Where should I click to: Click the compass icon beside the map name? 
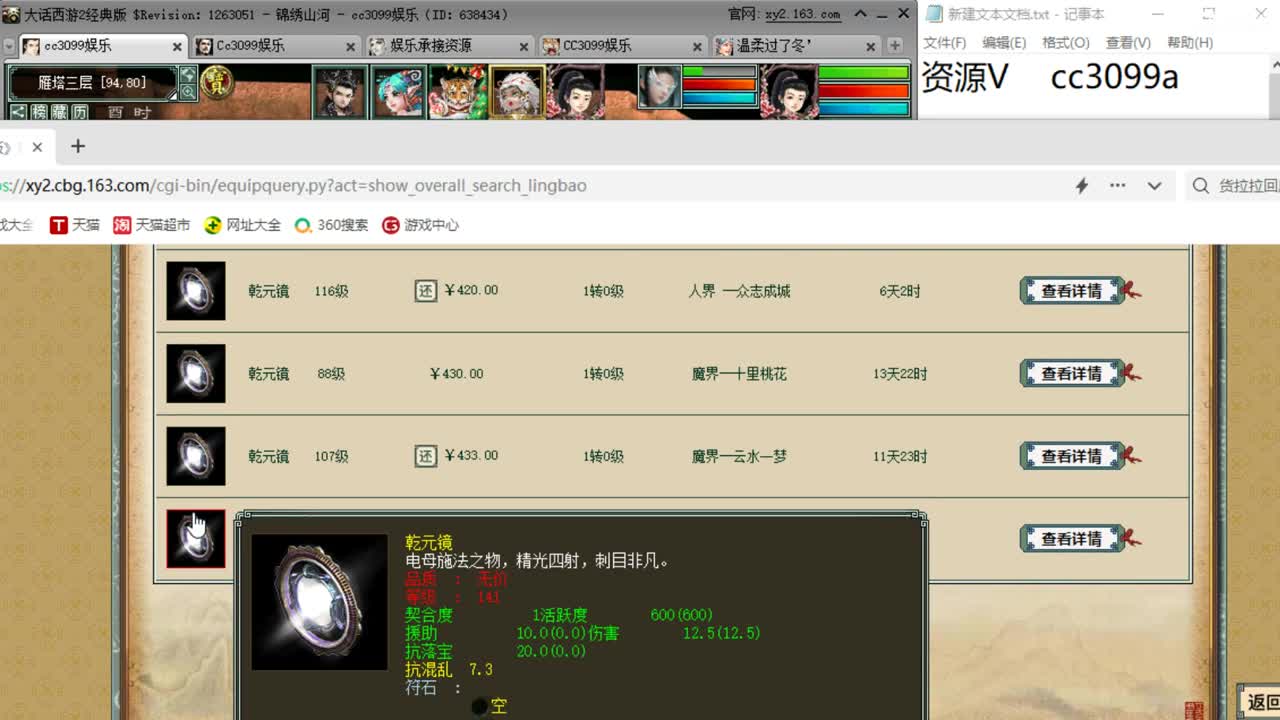coord(188,75)
